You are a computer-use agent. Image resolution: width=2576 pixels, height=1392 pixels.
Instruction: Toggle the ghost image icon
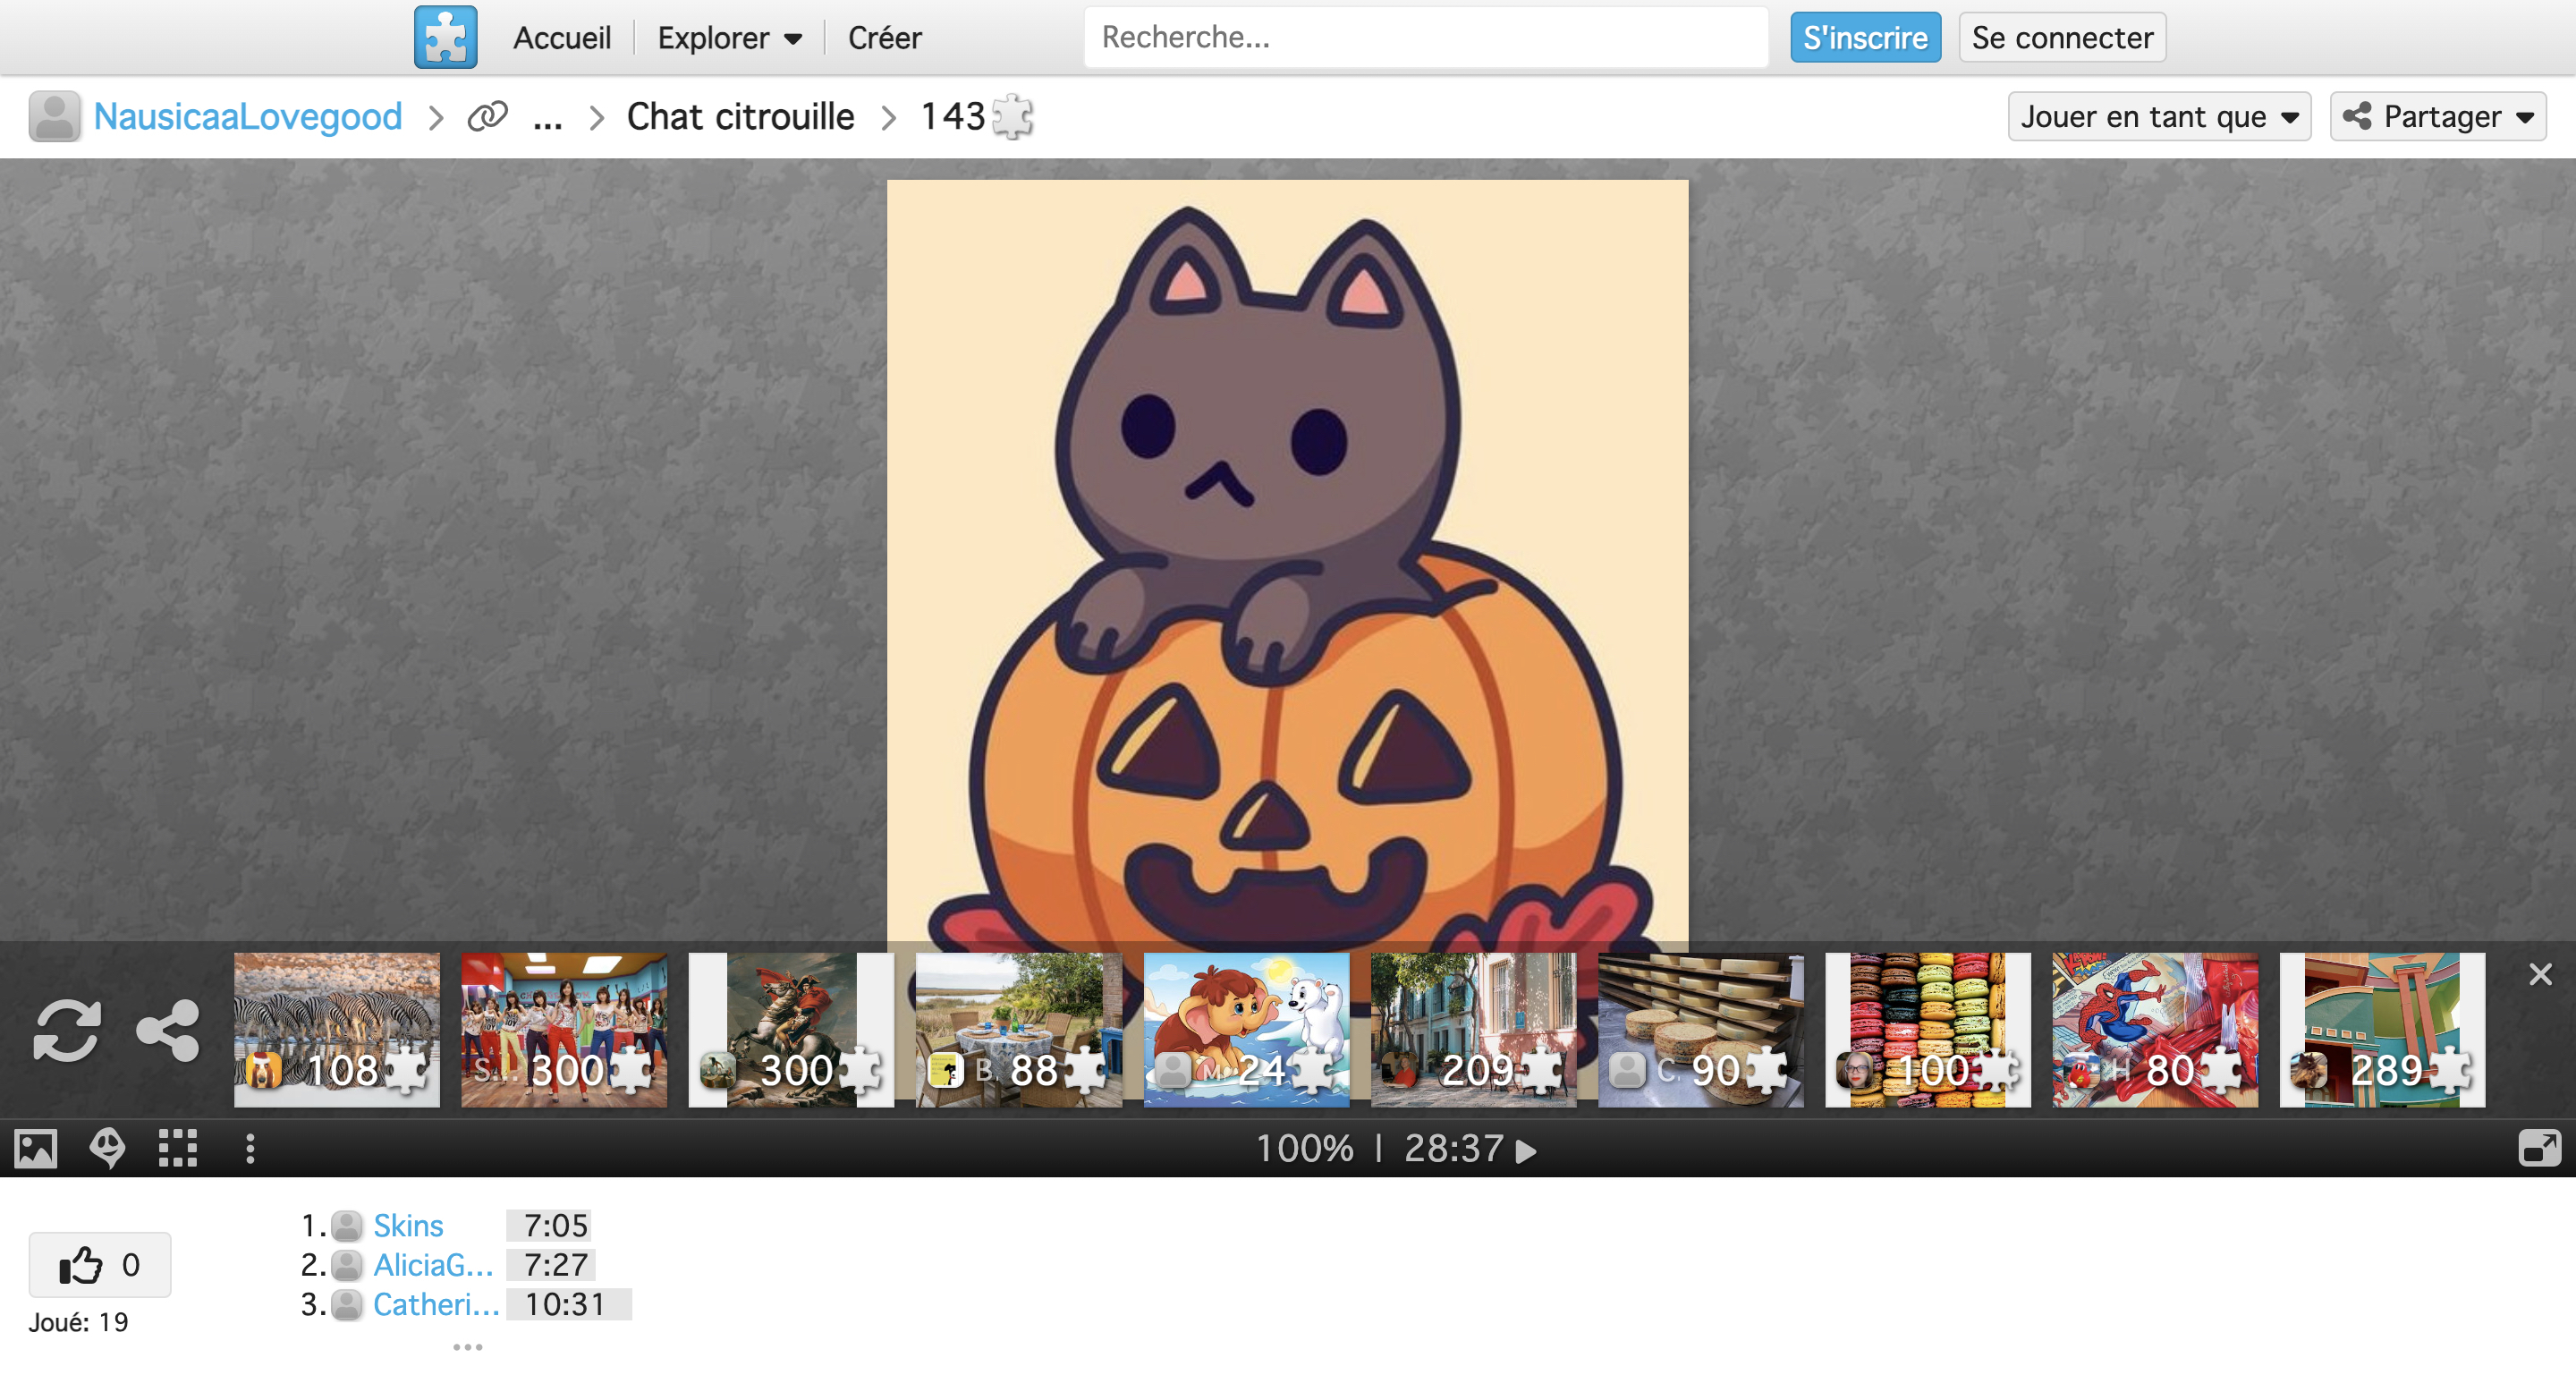tap(107, 1148)
